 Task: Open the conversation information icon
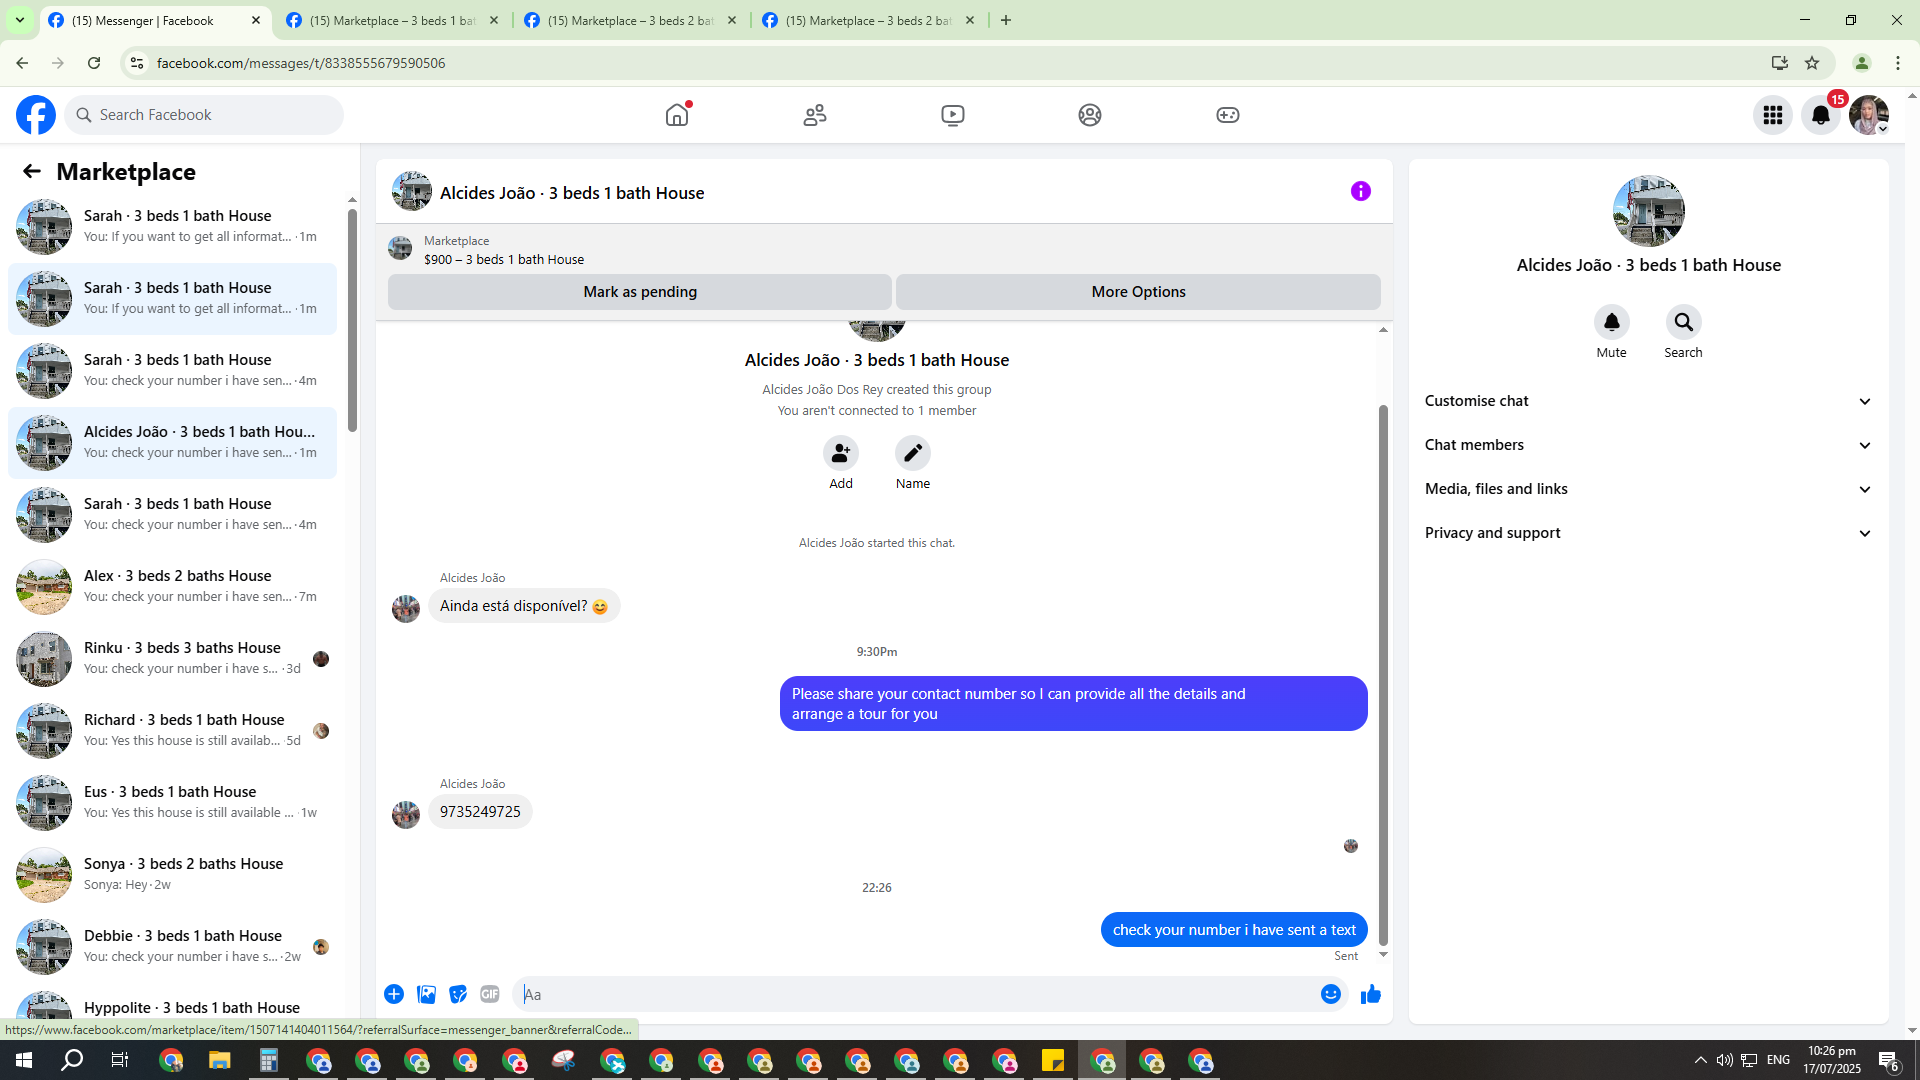click(1361, 191)
